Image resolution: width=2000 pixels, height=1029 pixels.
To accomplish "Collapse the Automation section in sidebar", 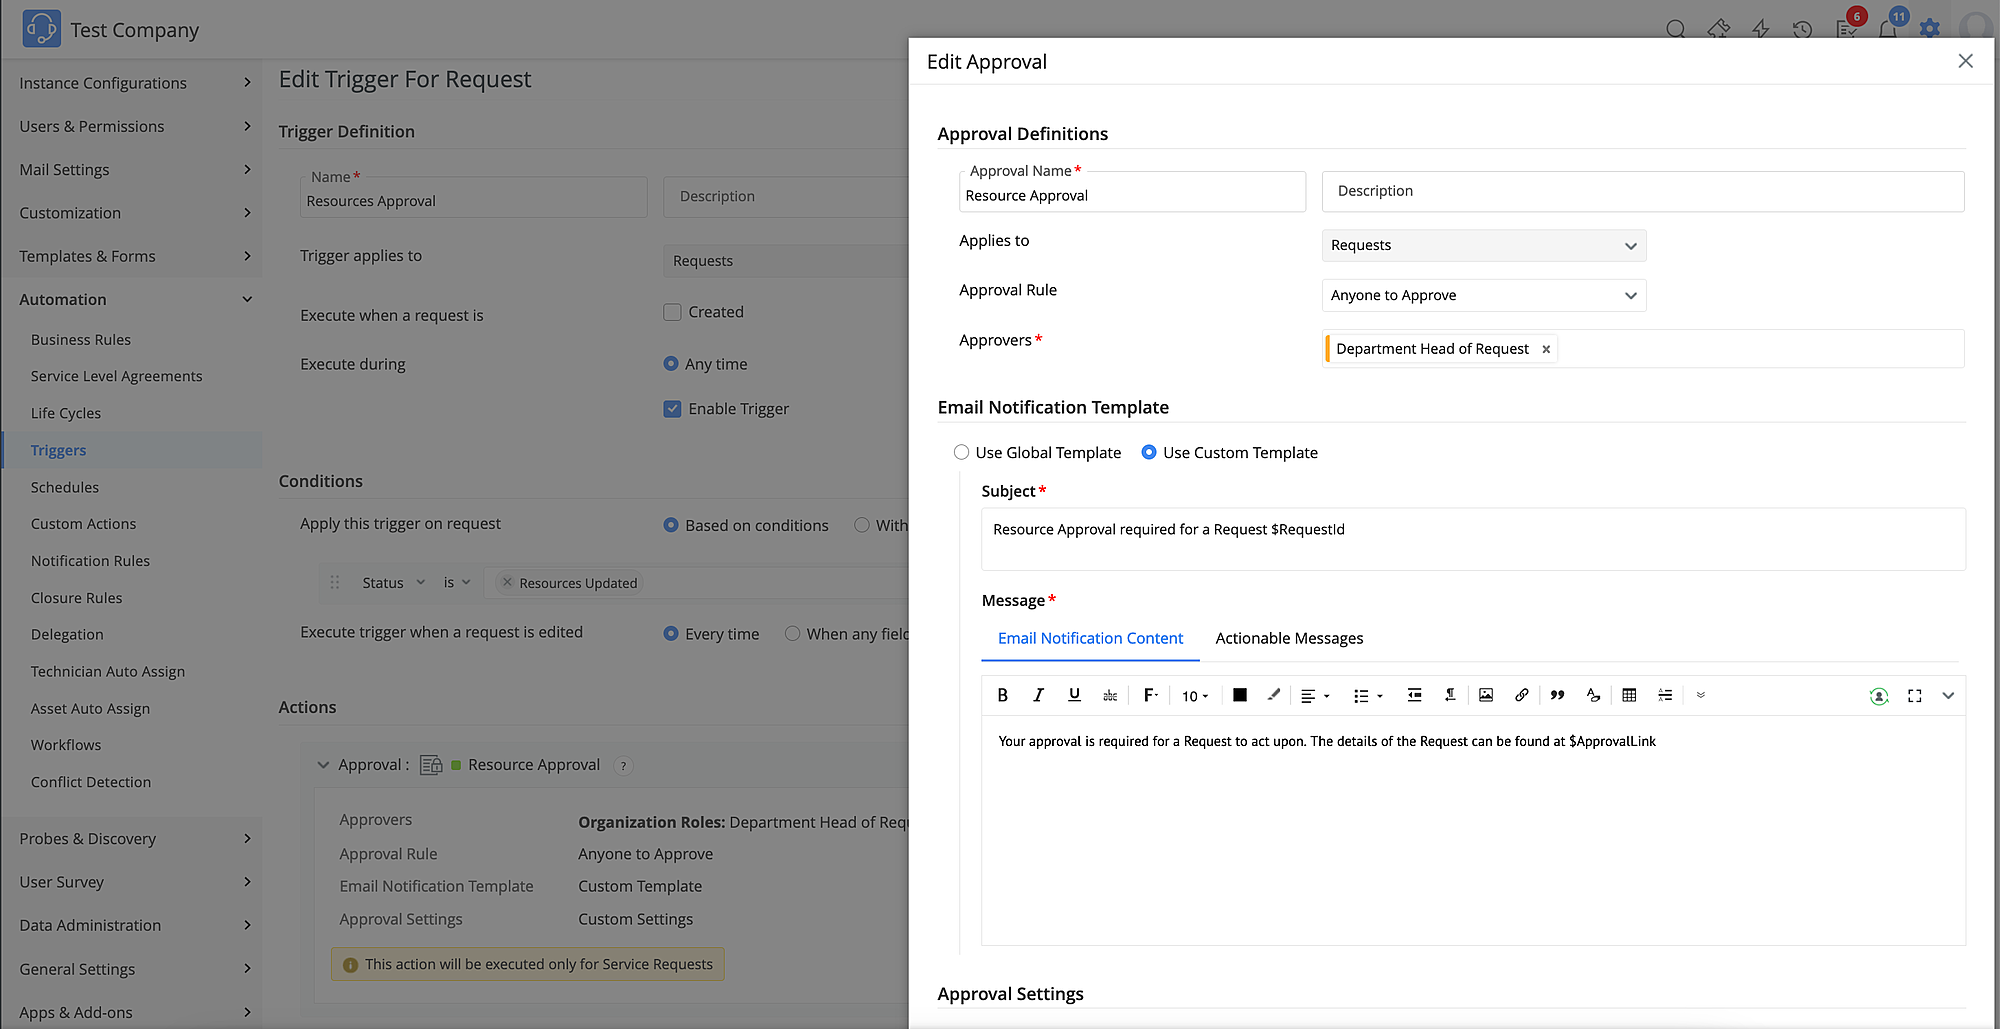I will point(247,298).
